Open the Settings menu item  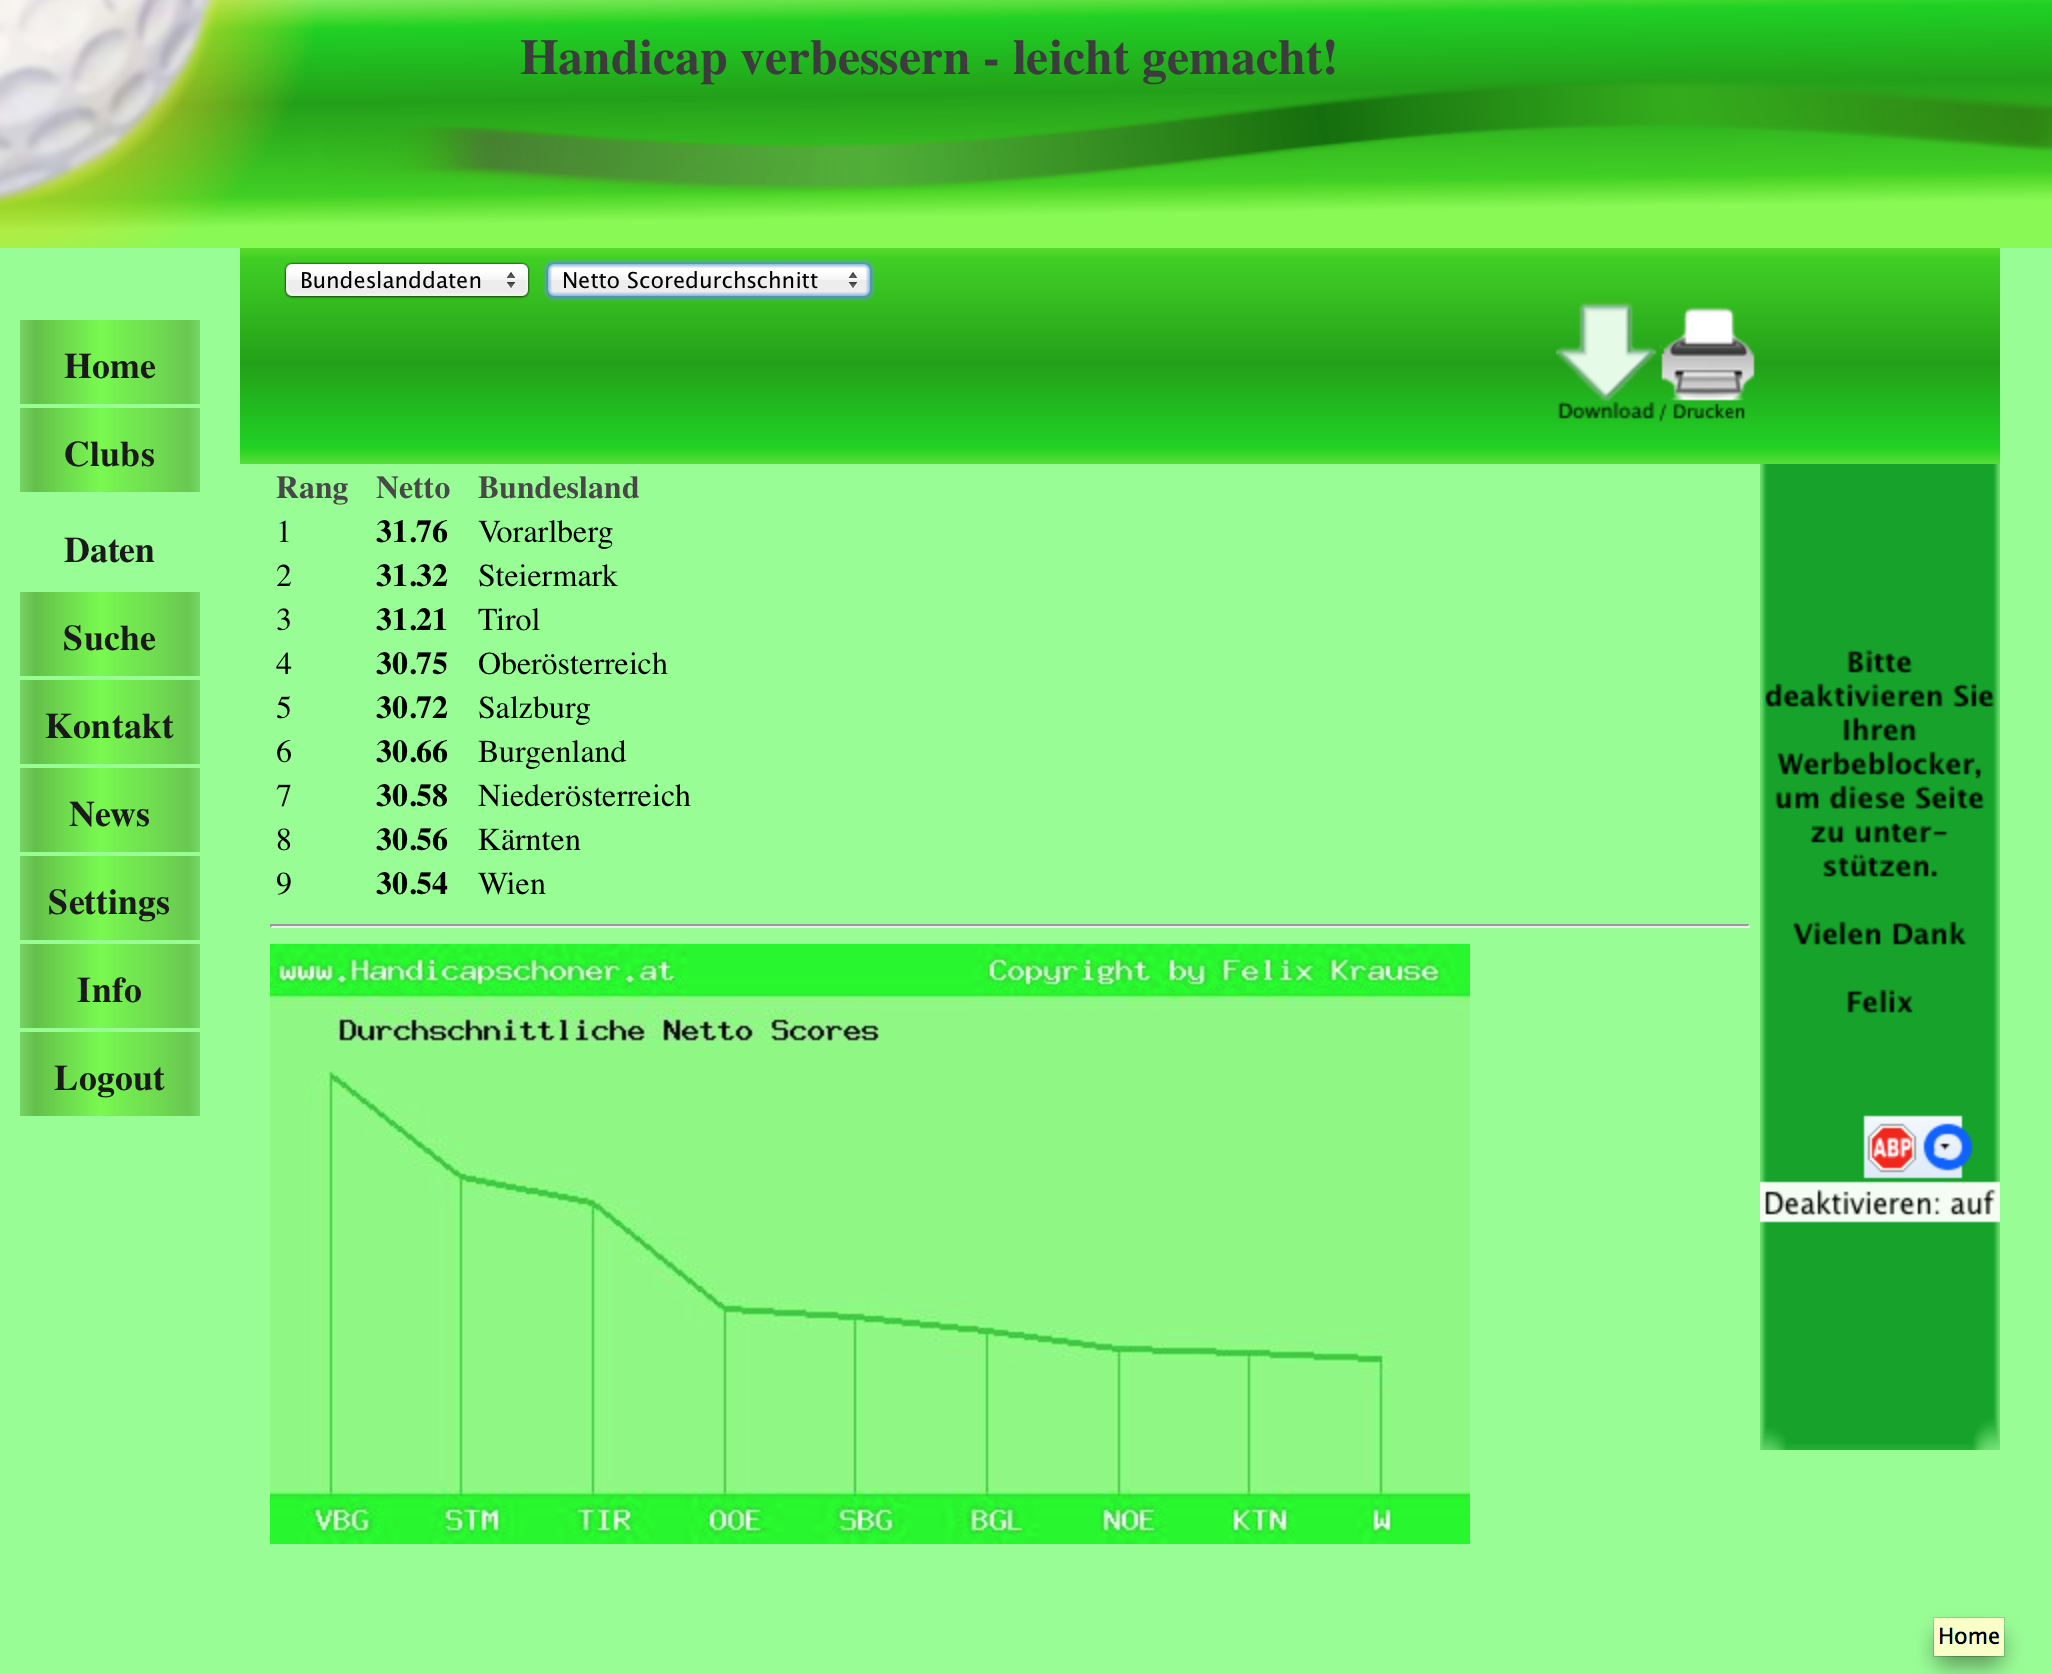point(110,901)
